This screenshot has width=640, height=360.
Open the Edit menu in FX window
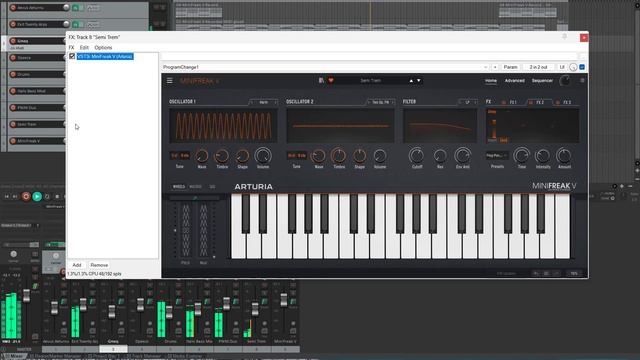(84, 47)
